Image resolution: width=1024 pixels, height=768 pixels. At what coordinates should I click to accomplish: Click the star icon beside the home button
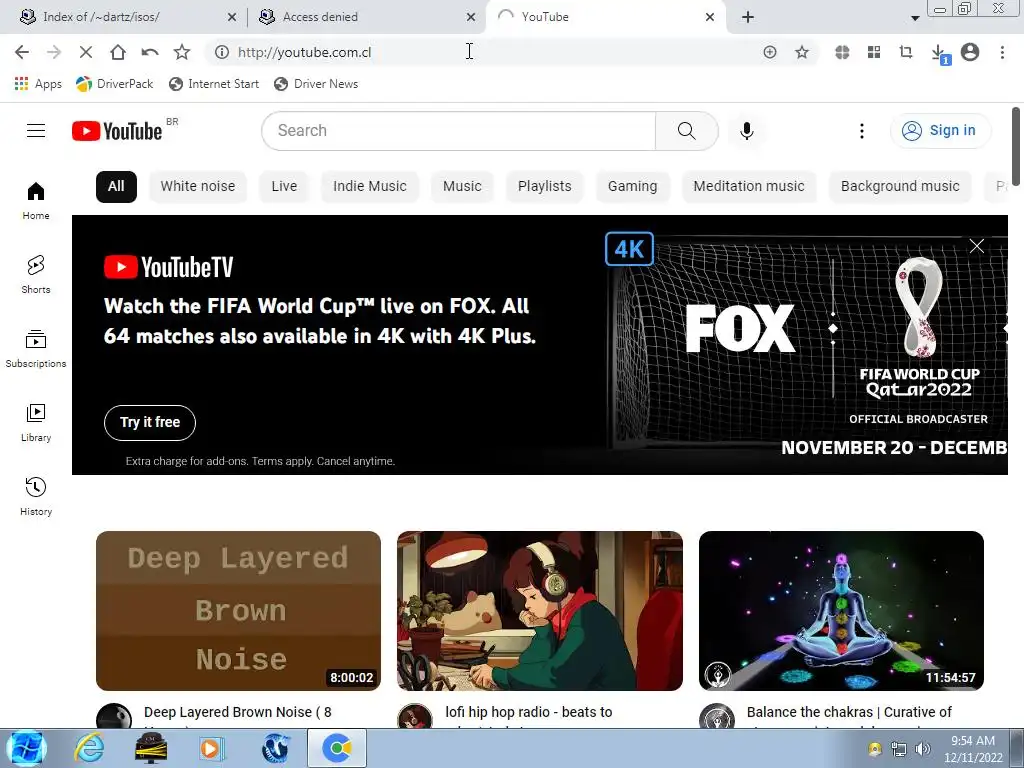tap(182, 52)
